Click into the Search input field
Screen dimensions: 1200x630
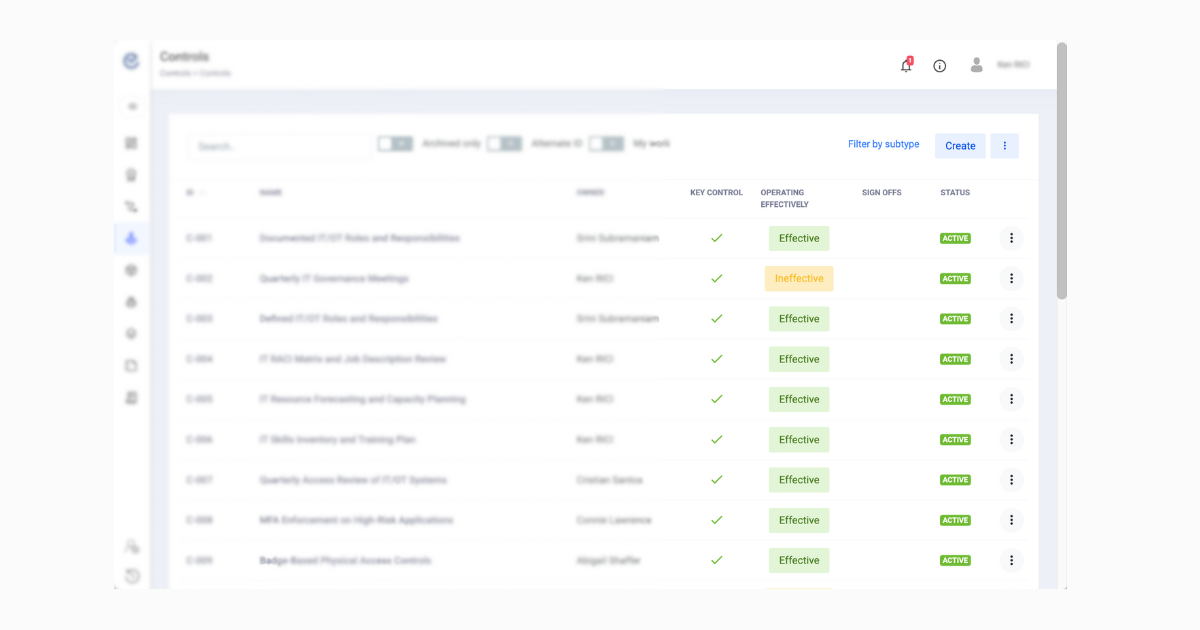pos(278,146)
